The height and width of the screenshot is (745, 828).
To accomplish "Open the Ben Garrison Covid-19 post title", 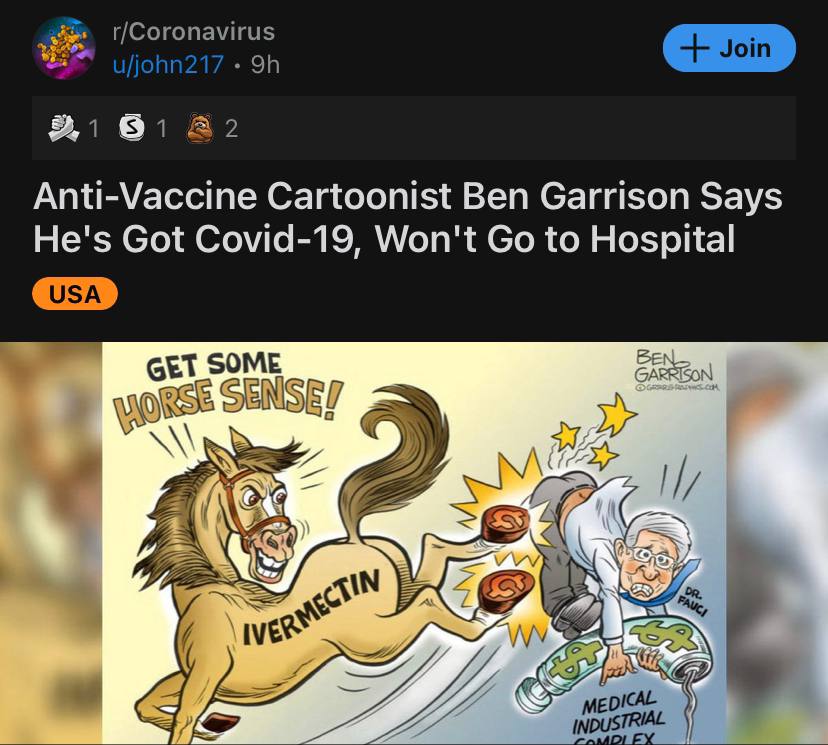I will pos(408,217).
